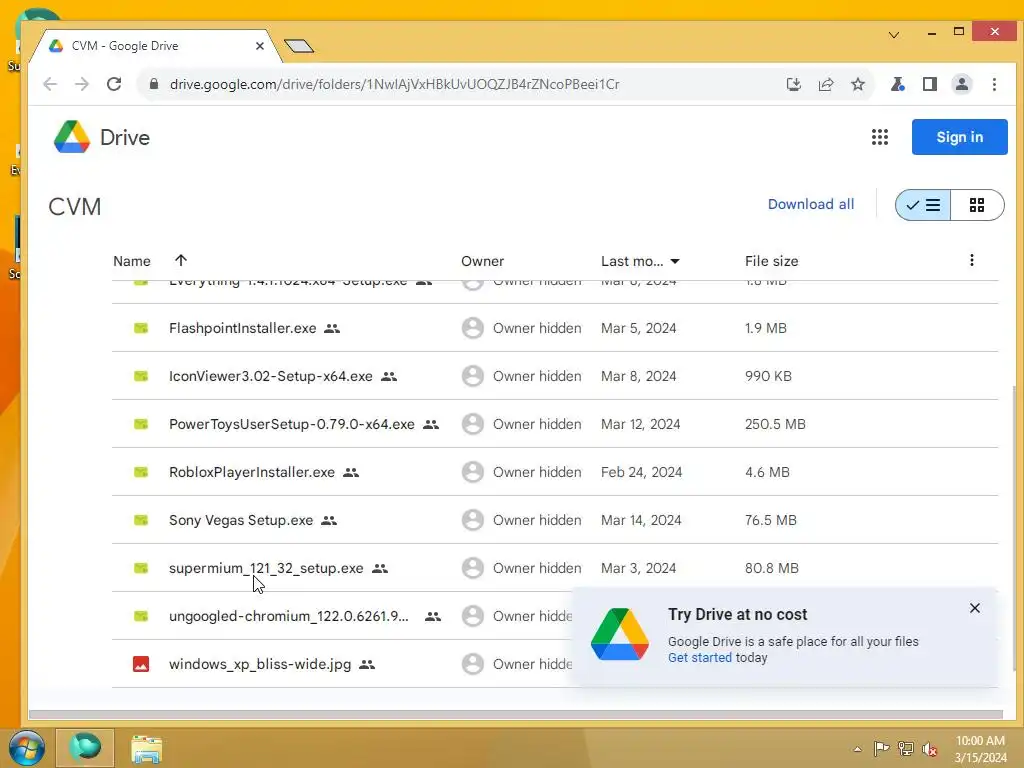Click the Sign in button
The image size is (1024, 768).
click(x=959, y=137)
